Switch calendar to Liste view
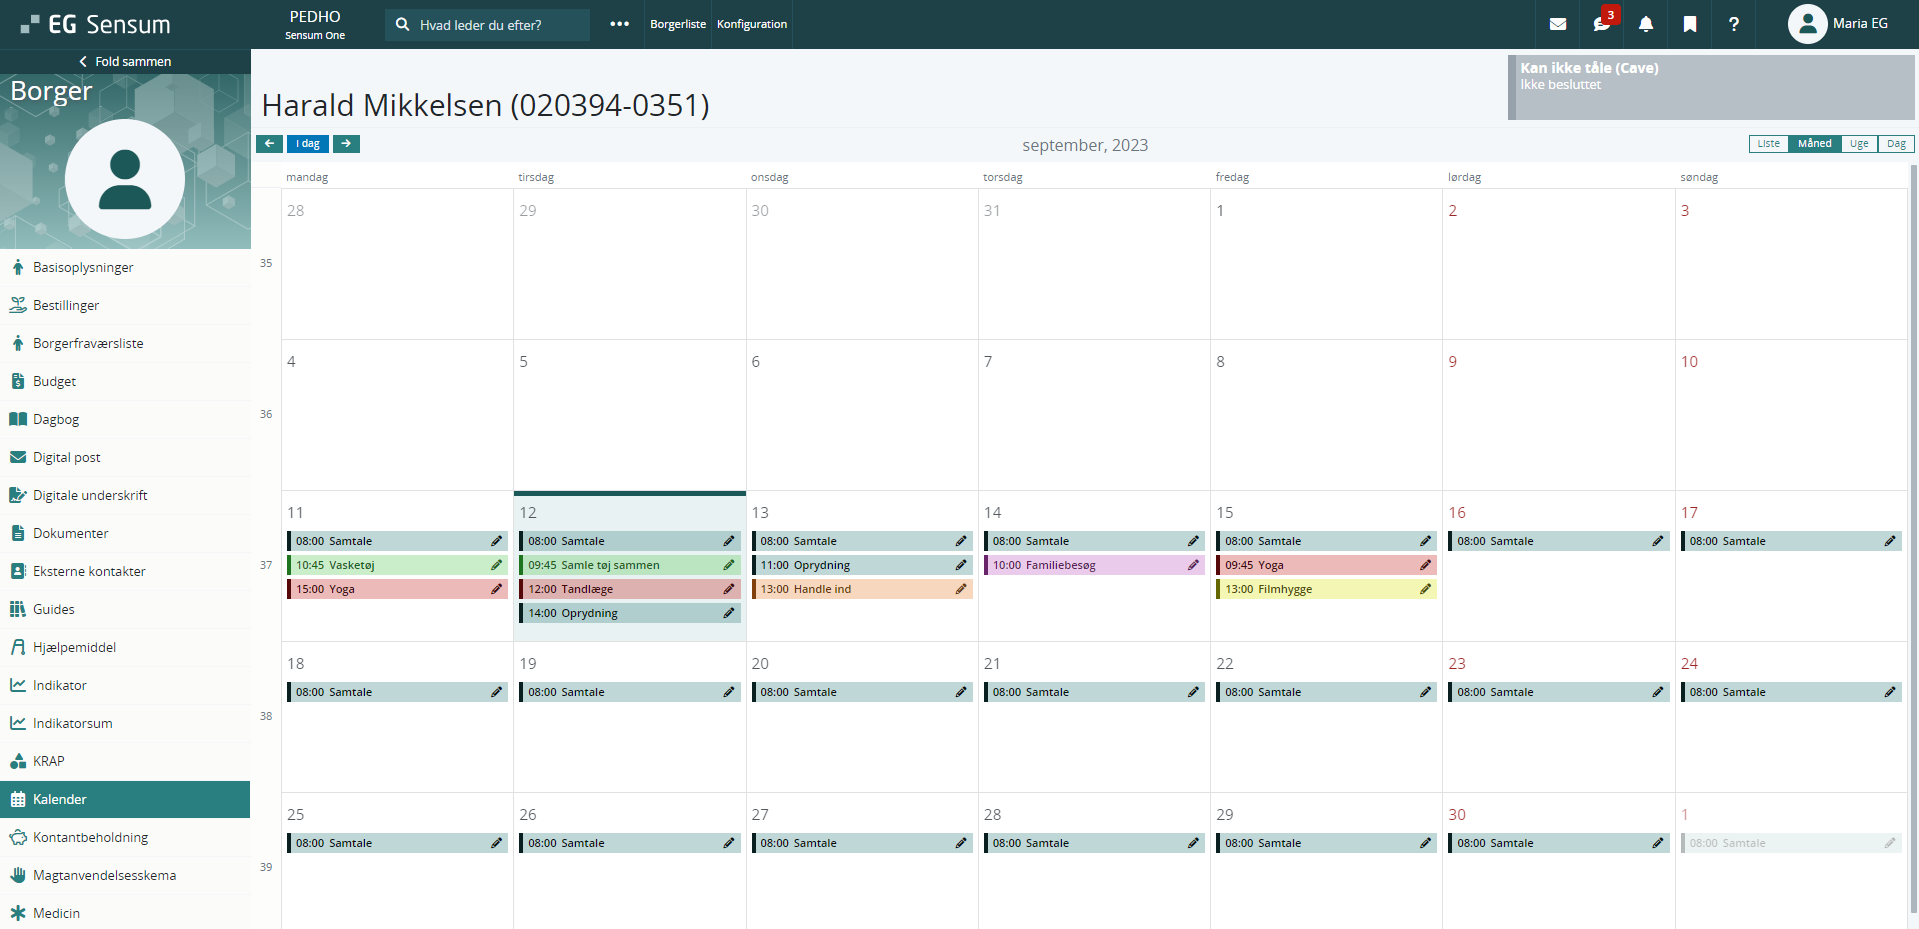Screen dimensions: 1919x929 [x=1768, y=144]
